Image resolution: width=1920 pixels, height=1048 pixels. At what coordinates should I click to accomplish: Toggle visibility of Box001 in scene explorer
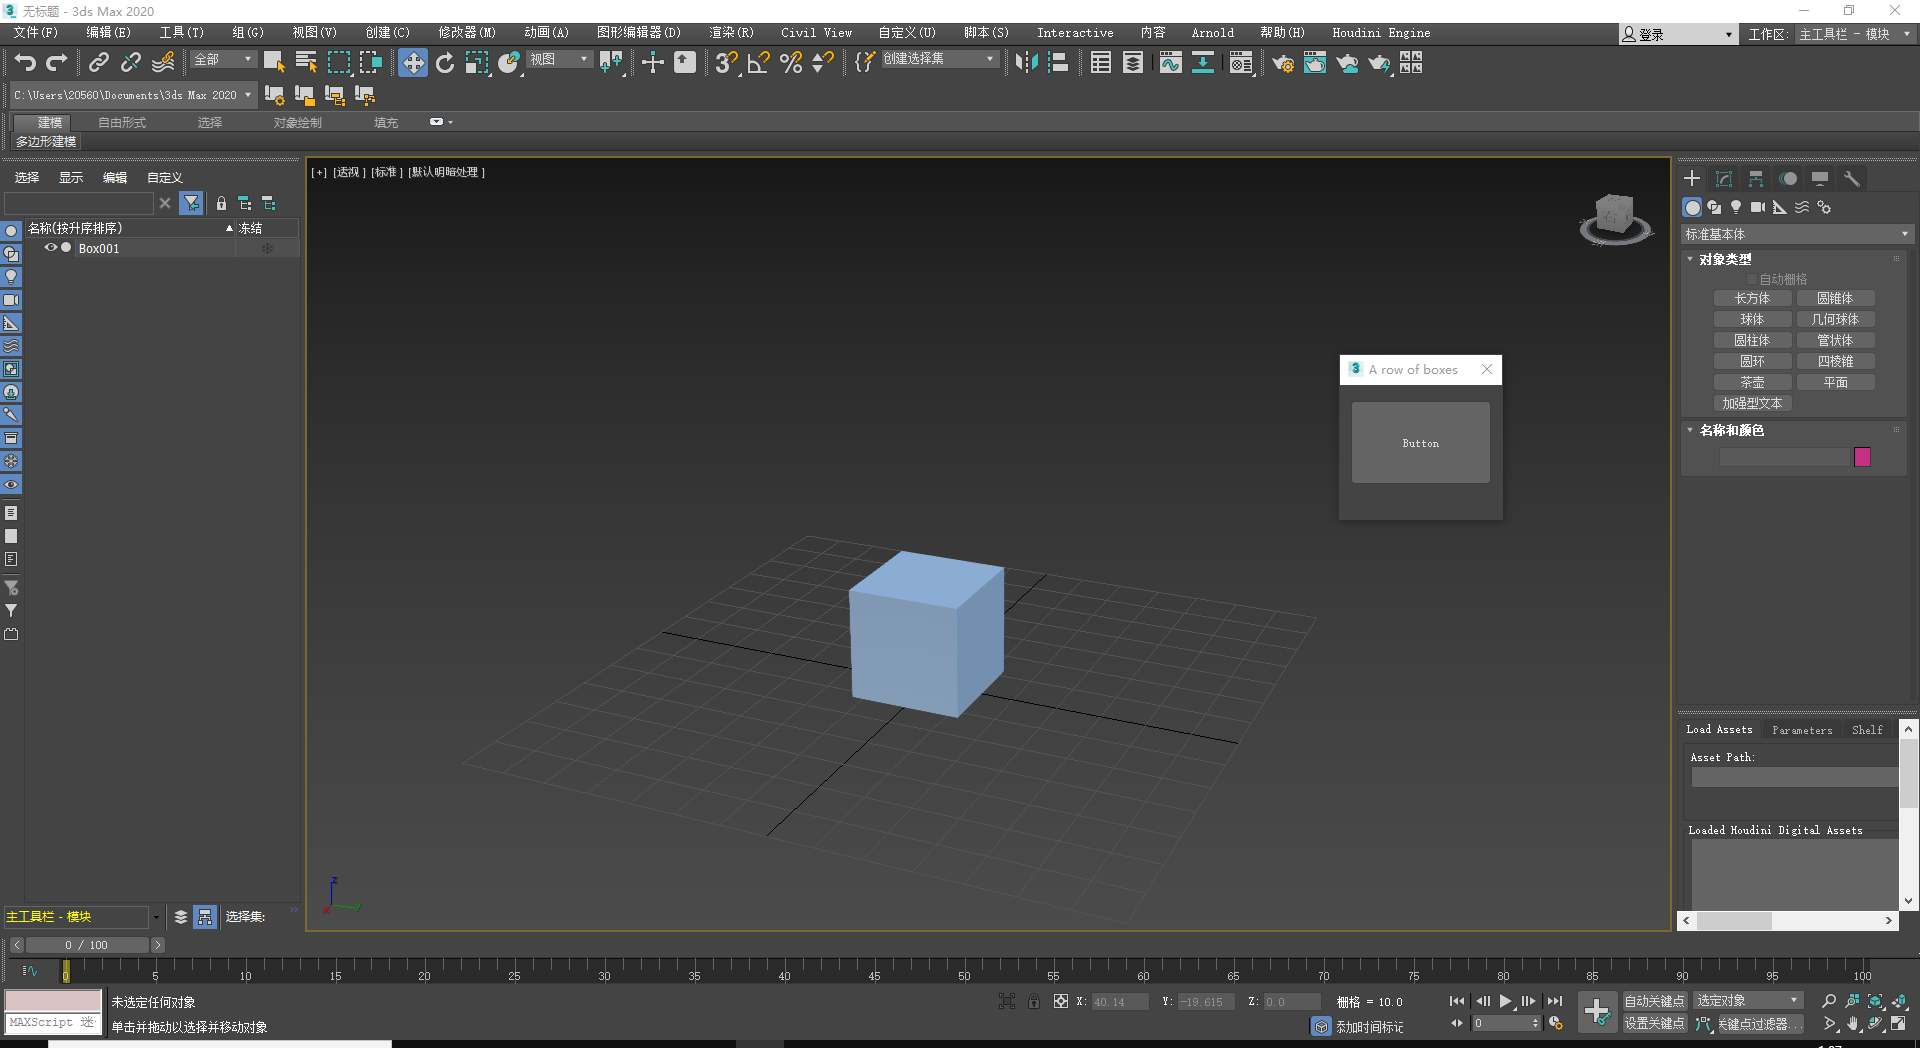pos(50,247)
